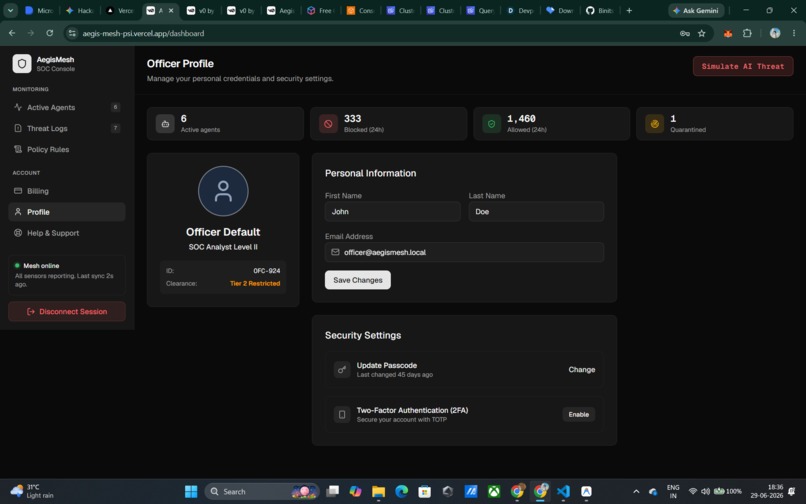Click the Allowed (24h) green shield icon

[x=491, y=124]
